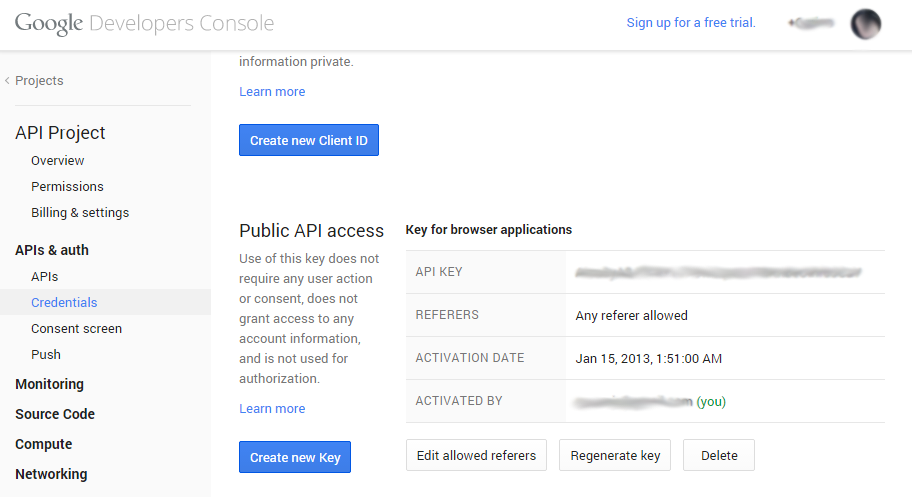Viewport: 912px width, 497px height.
Task: Expand the APIs & auth section
Action: pos(52,250)
